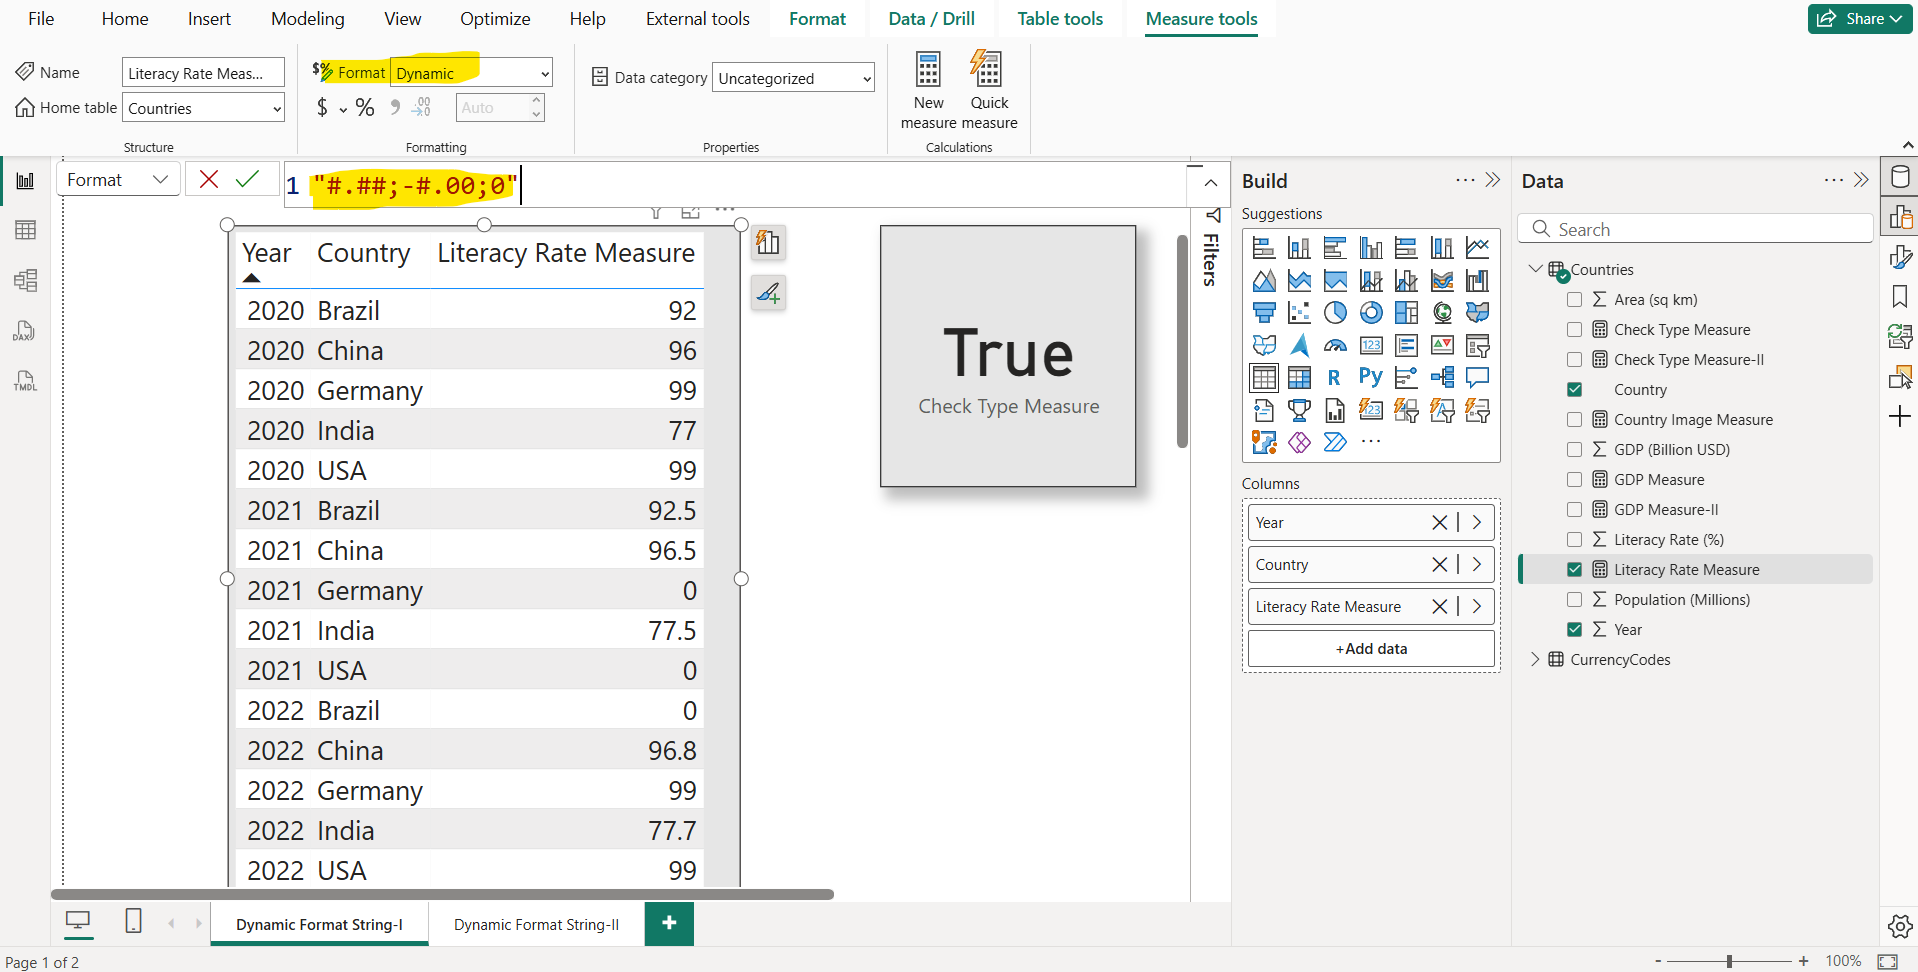Select the Gauge visual icon

[x=1335, y=345]
